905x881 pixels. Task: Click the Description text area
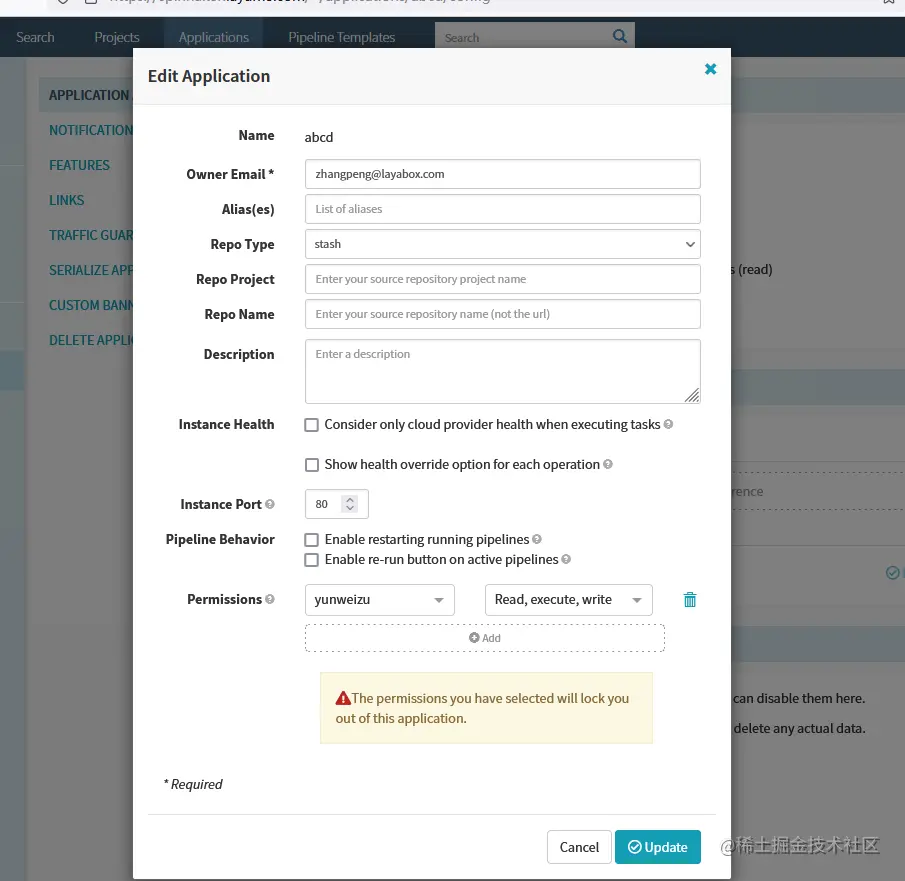click(503, 371)
